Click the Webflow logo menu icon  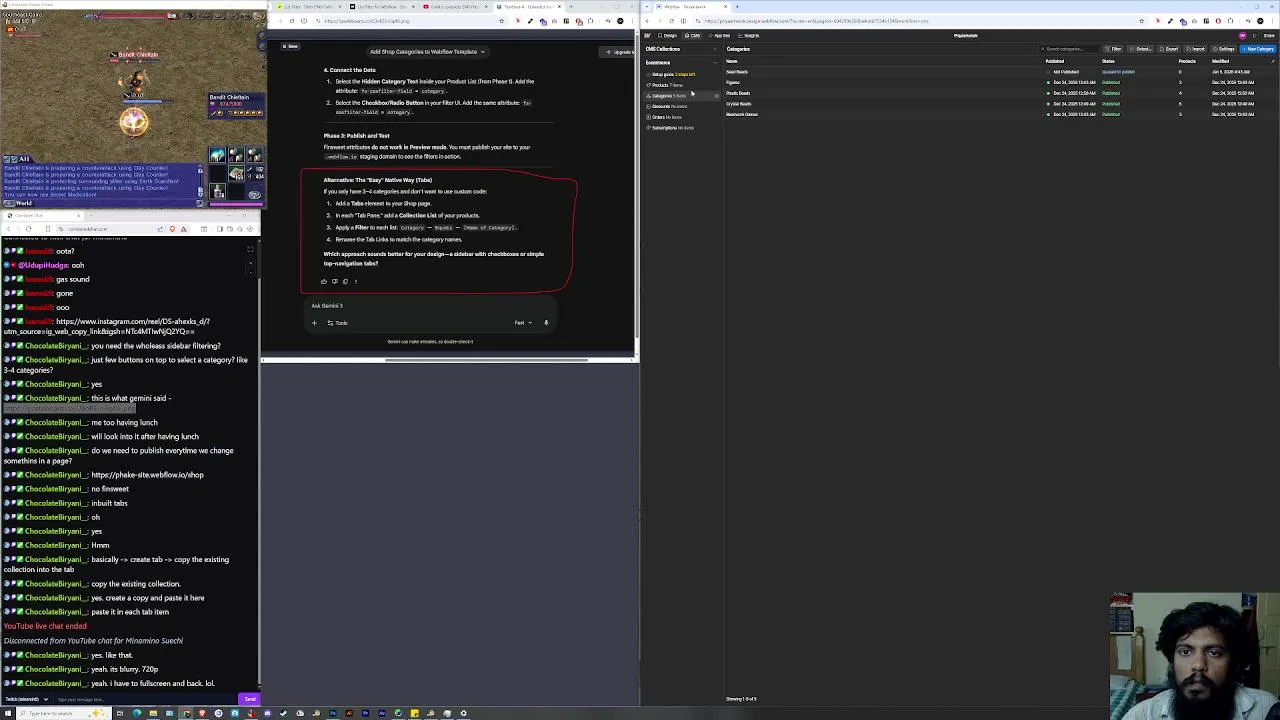[647, 36]
